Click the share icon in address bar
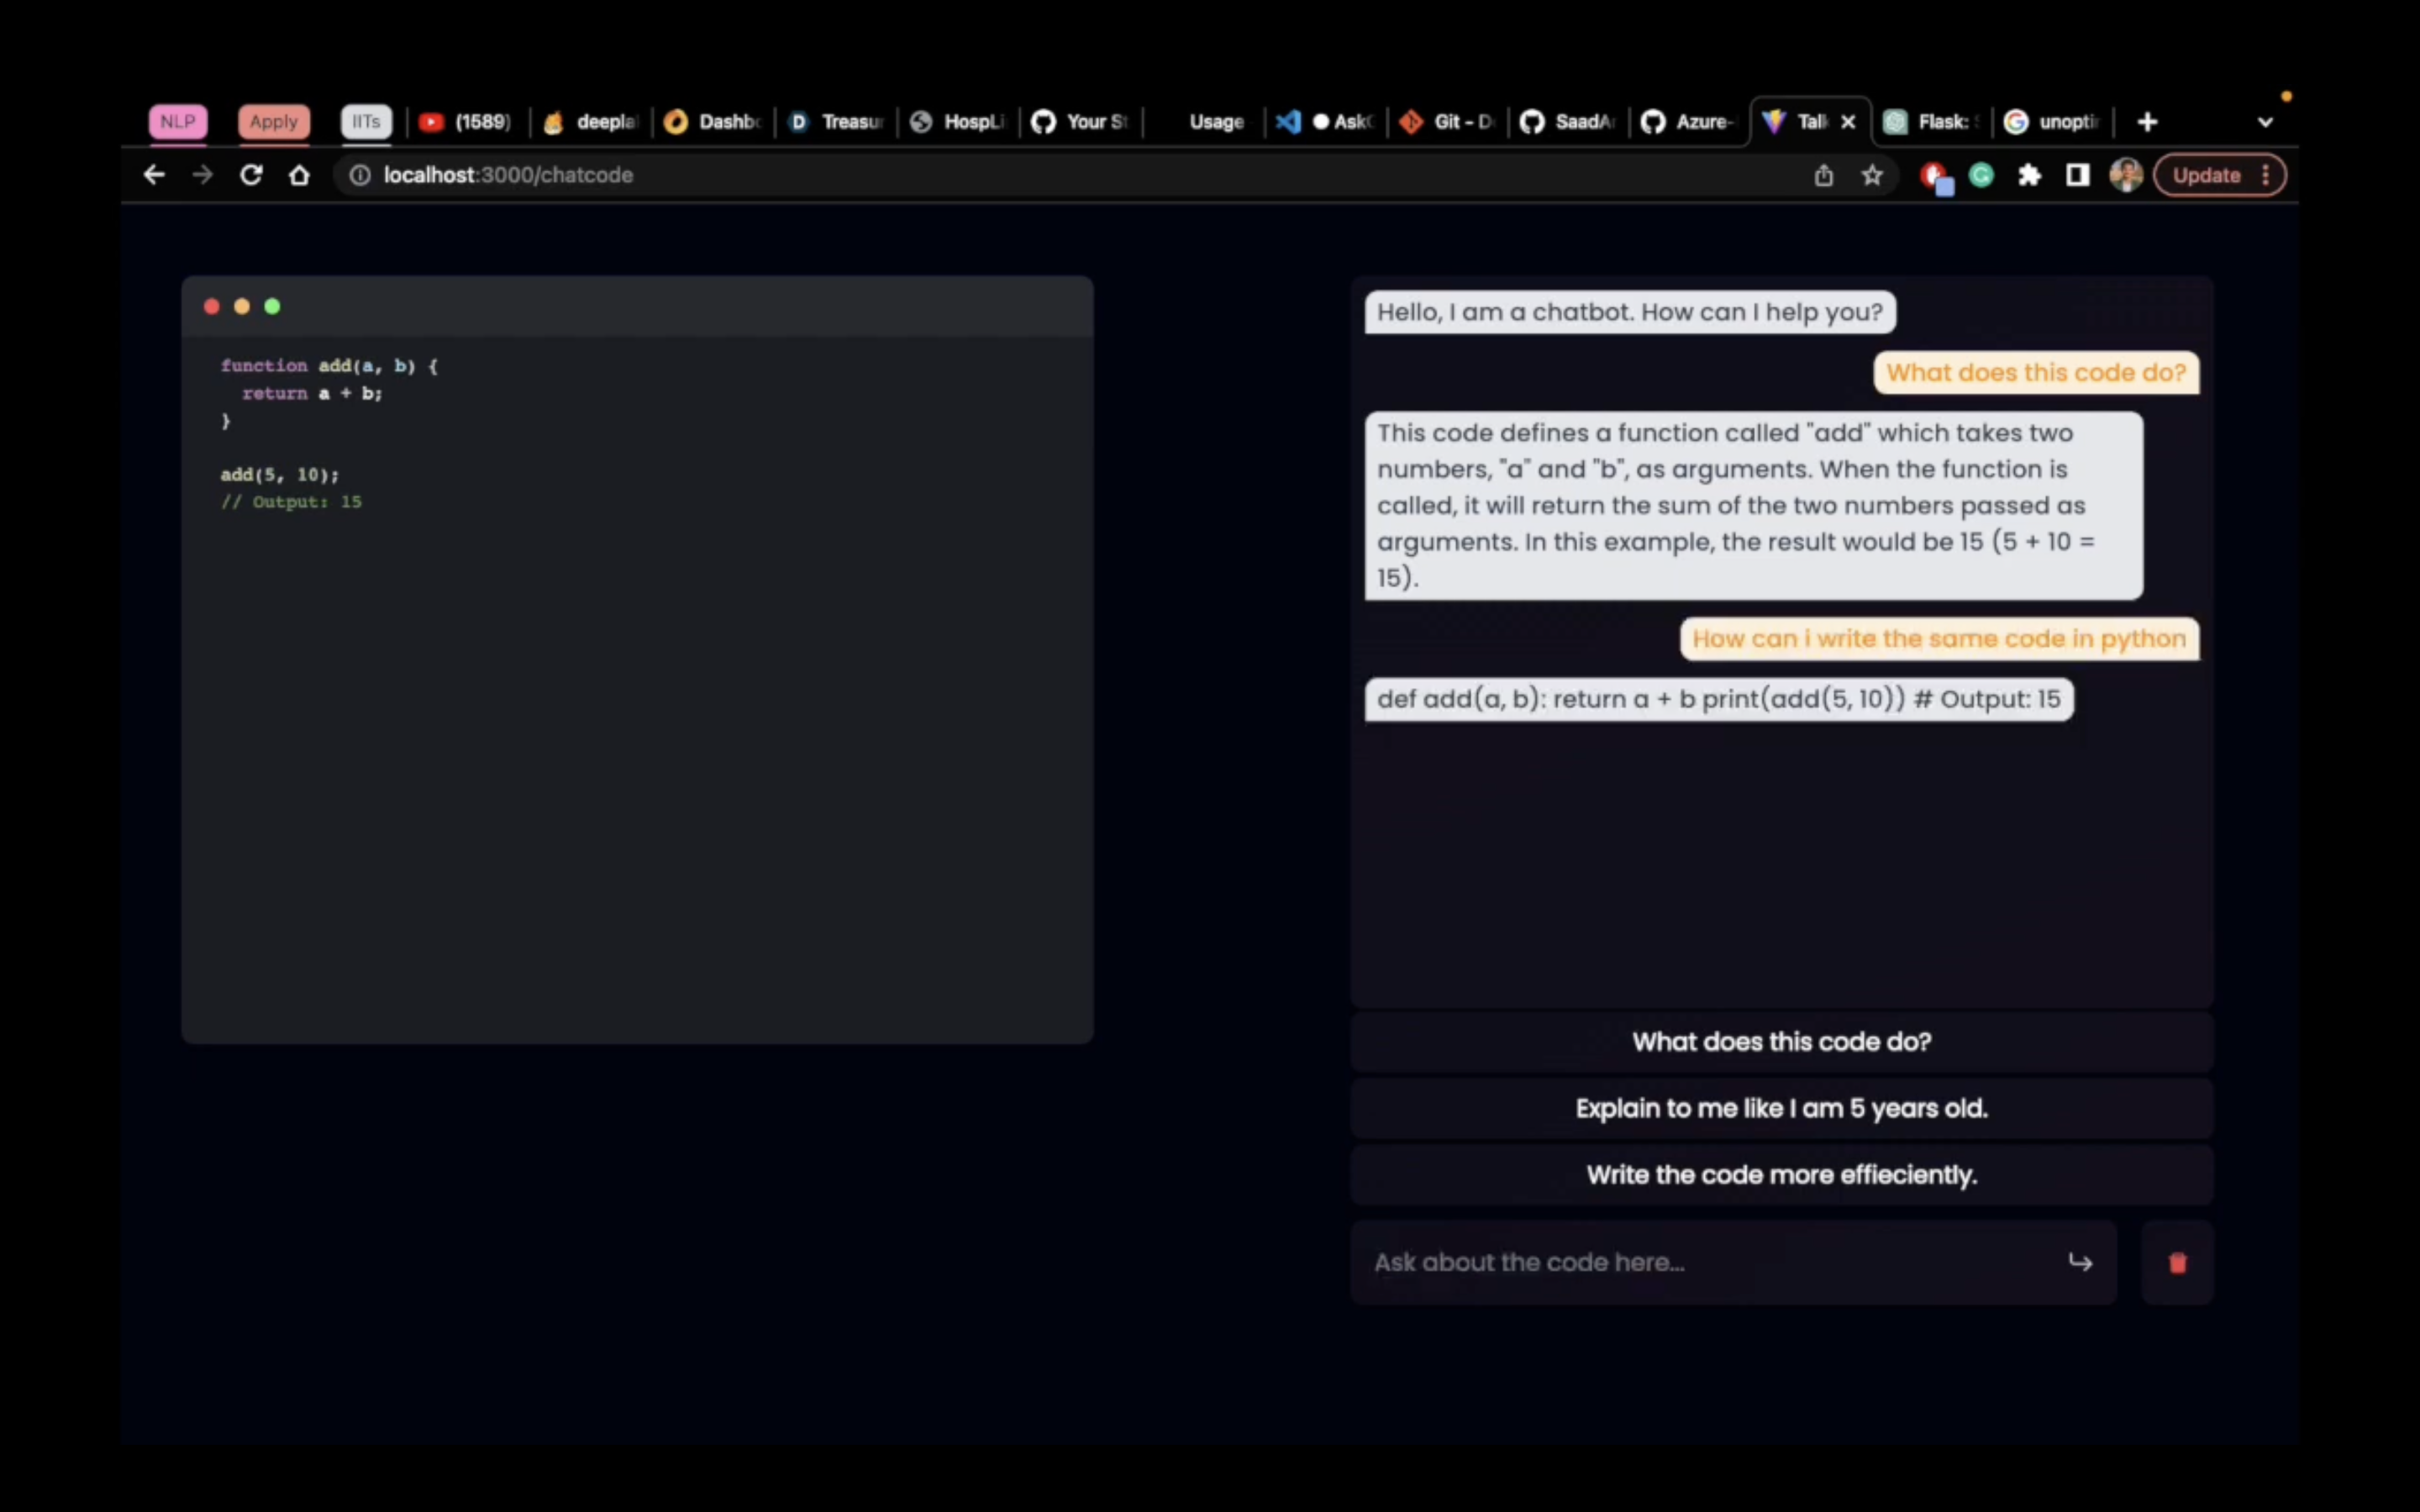This screenshot has width=2420, height=1512. 1824,175
